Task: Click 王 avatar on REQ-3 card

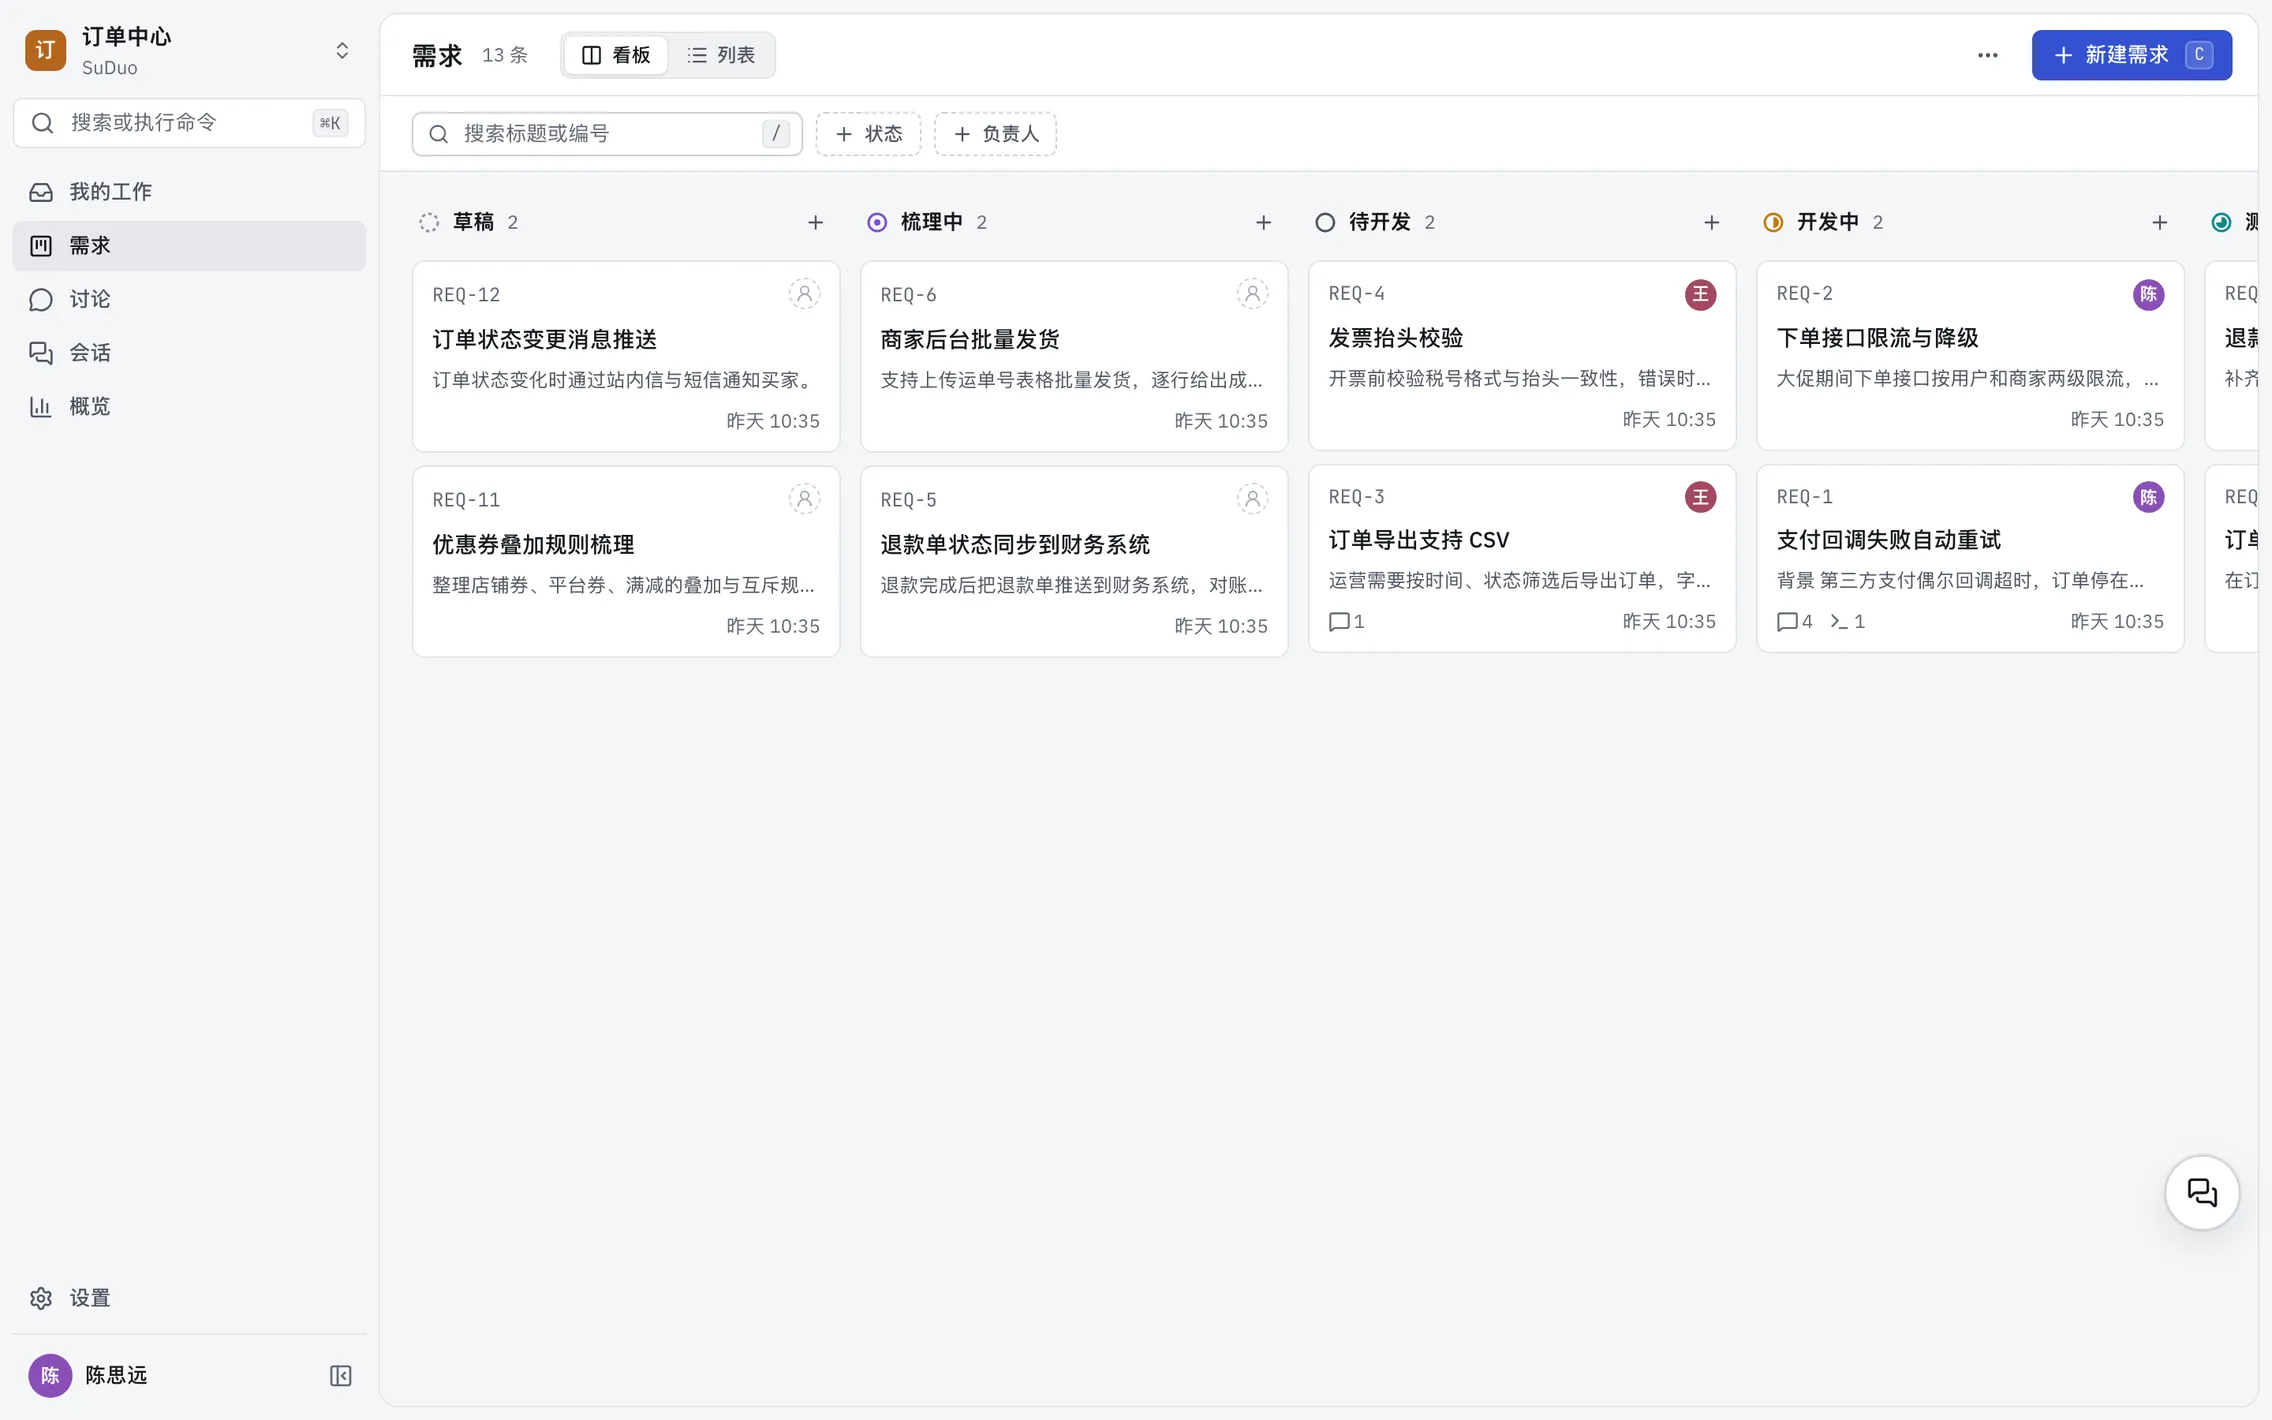Action: [x=1700, y=497]
